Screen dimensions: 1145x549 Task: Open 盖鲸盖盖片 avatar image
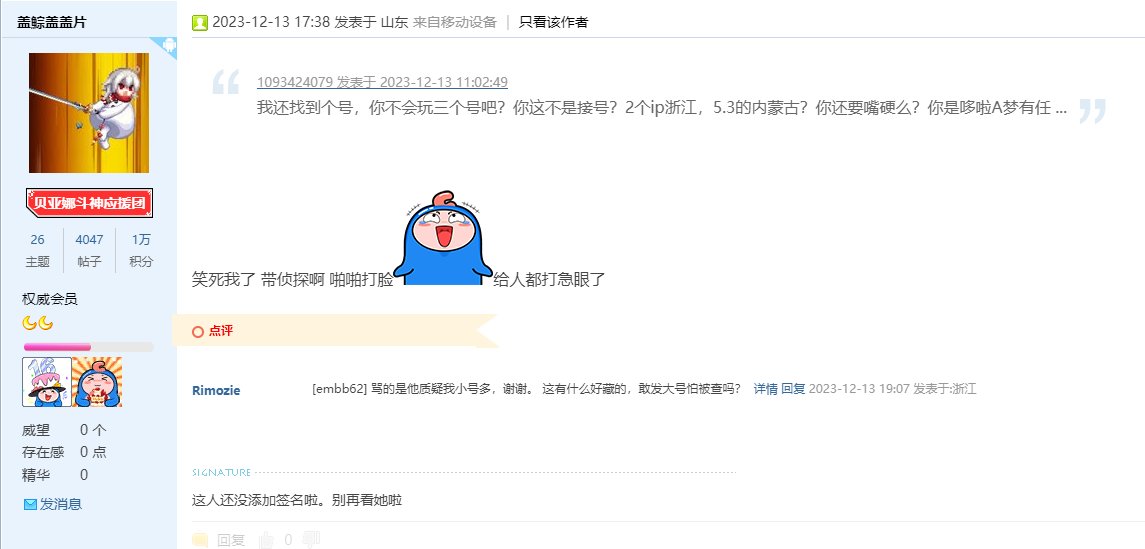coord(89,112)
